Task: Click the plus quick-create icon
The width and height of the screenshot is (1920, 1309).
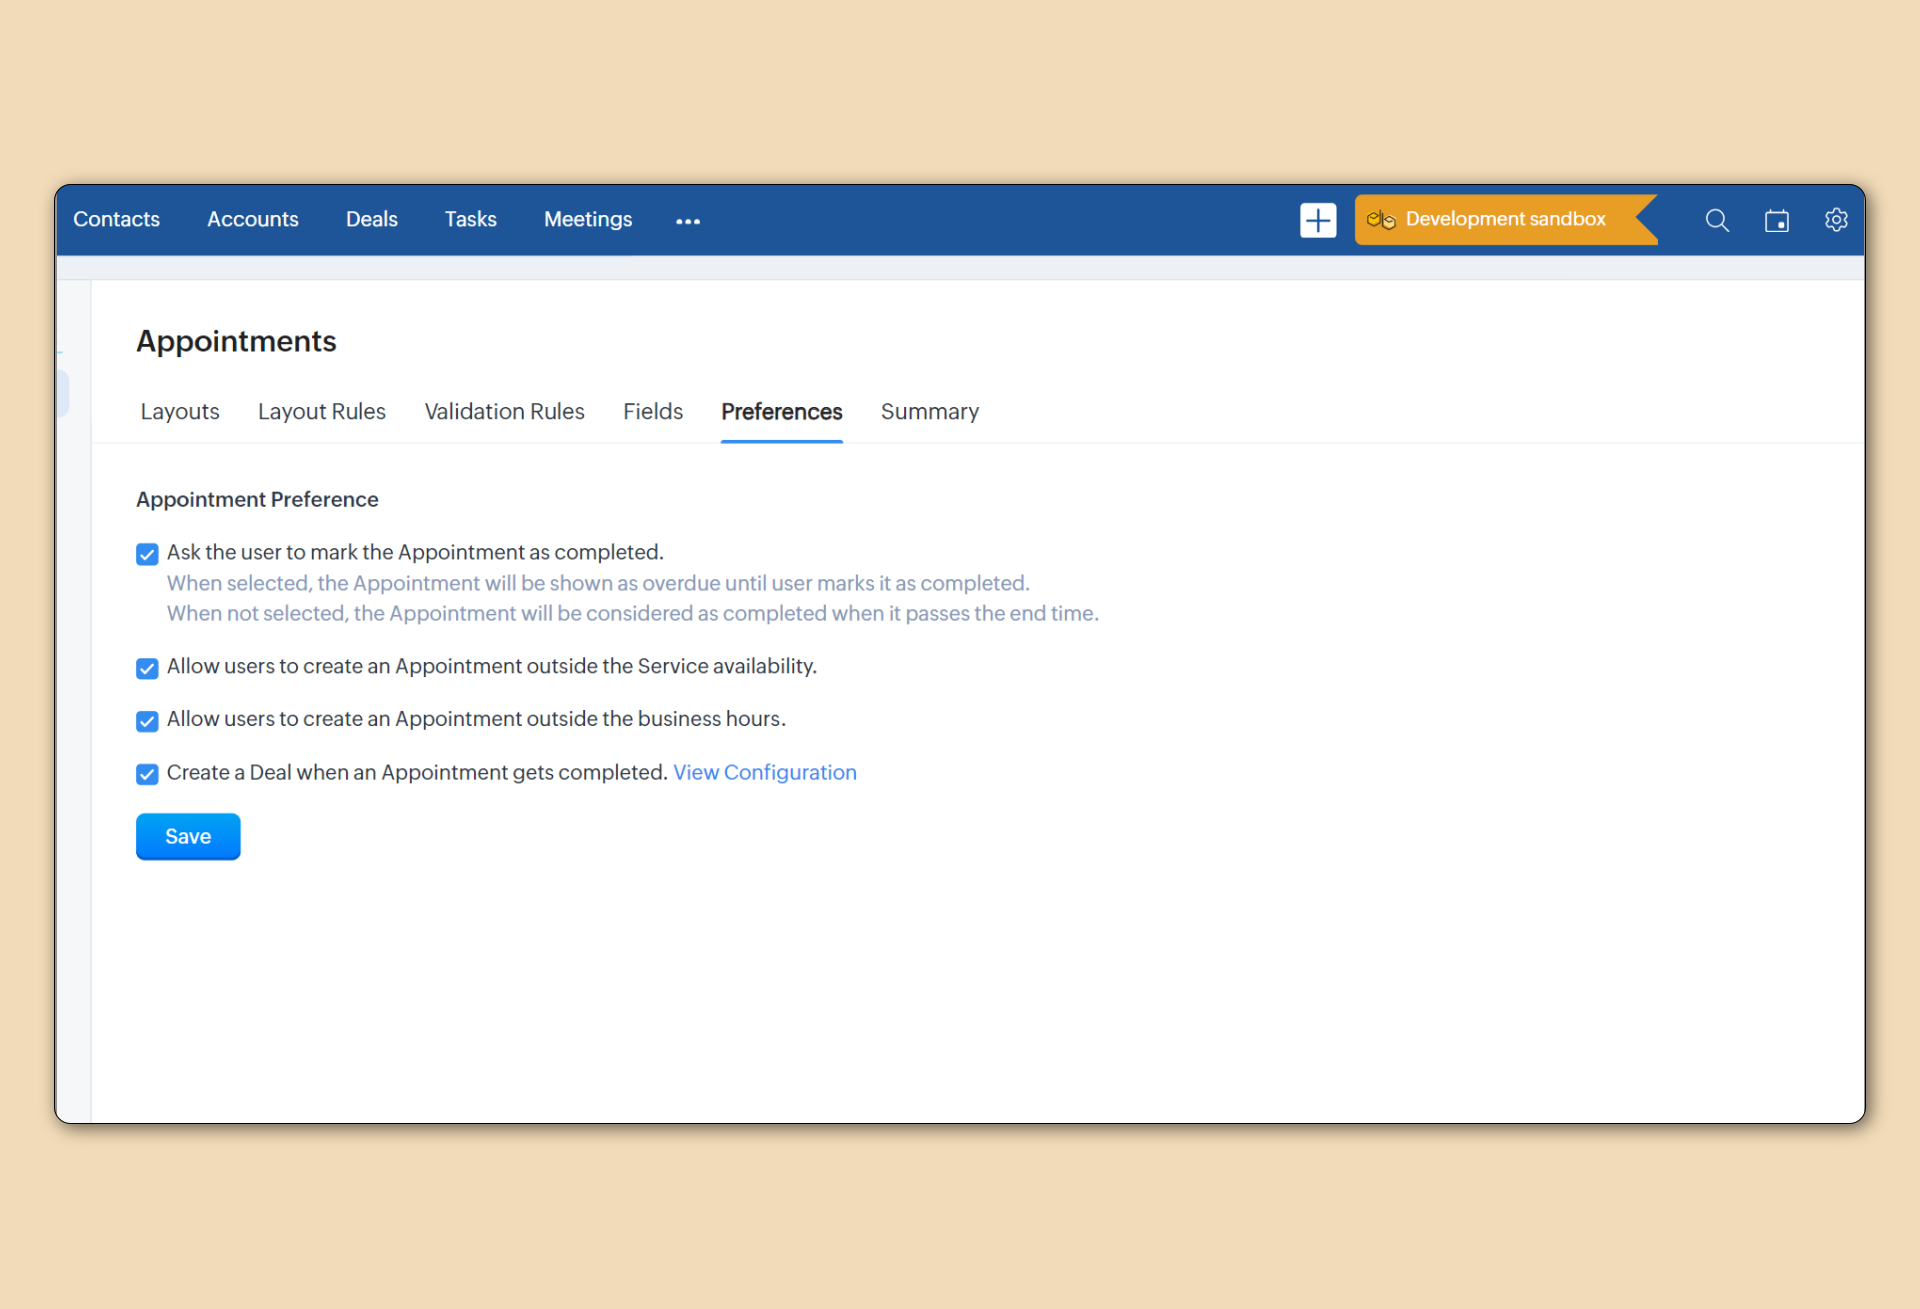Action: point(1317,220)
